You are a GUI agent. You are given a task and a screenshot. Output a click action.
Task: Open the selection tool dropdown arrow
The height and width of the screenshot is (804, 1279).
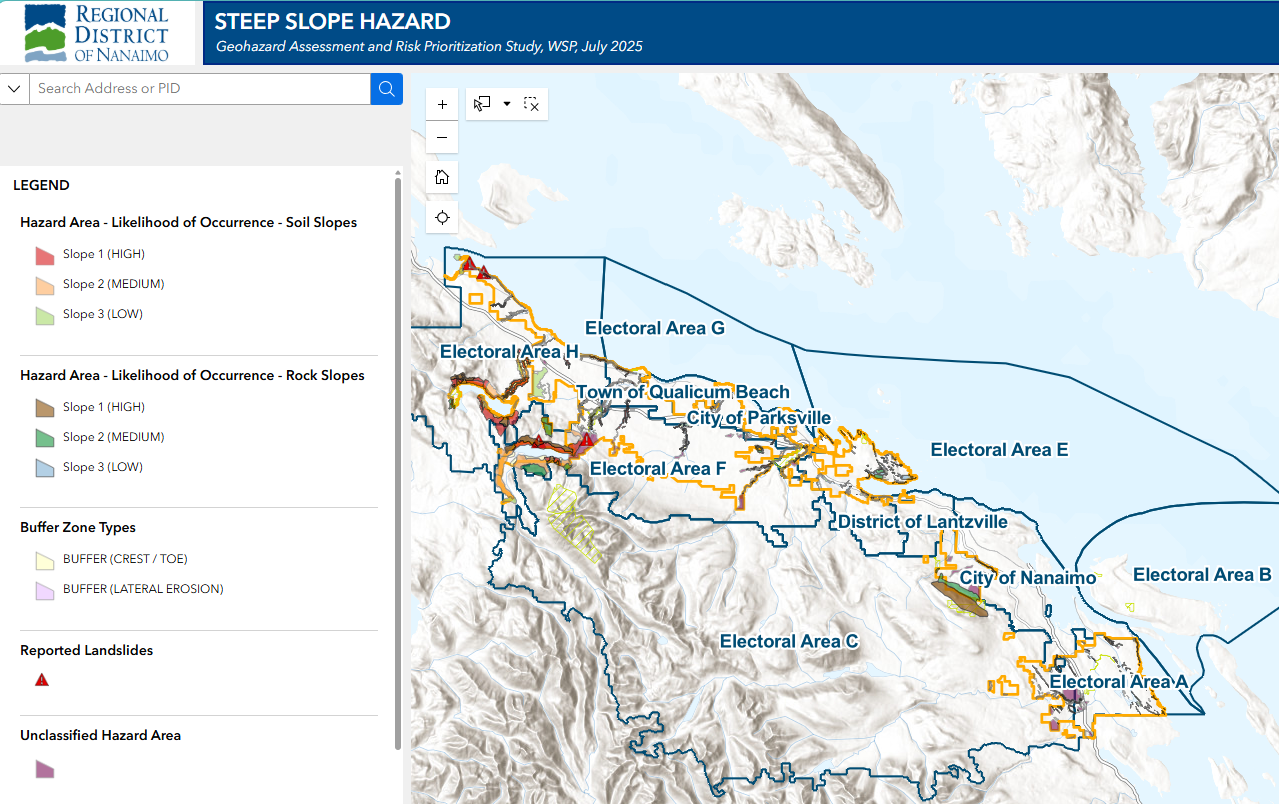[506, 103]
